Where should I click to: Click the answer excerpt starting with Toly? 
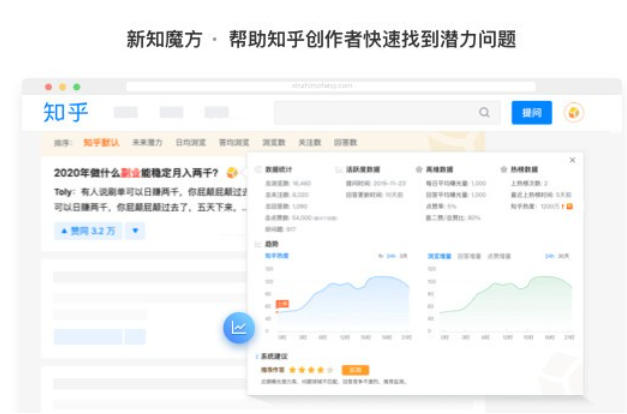click(151, 200)
